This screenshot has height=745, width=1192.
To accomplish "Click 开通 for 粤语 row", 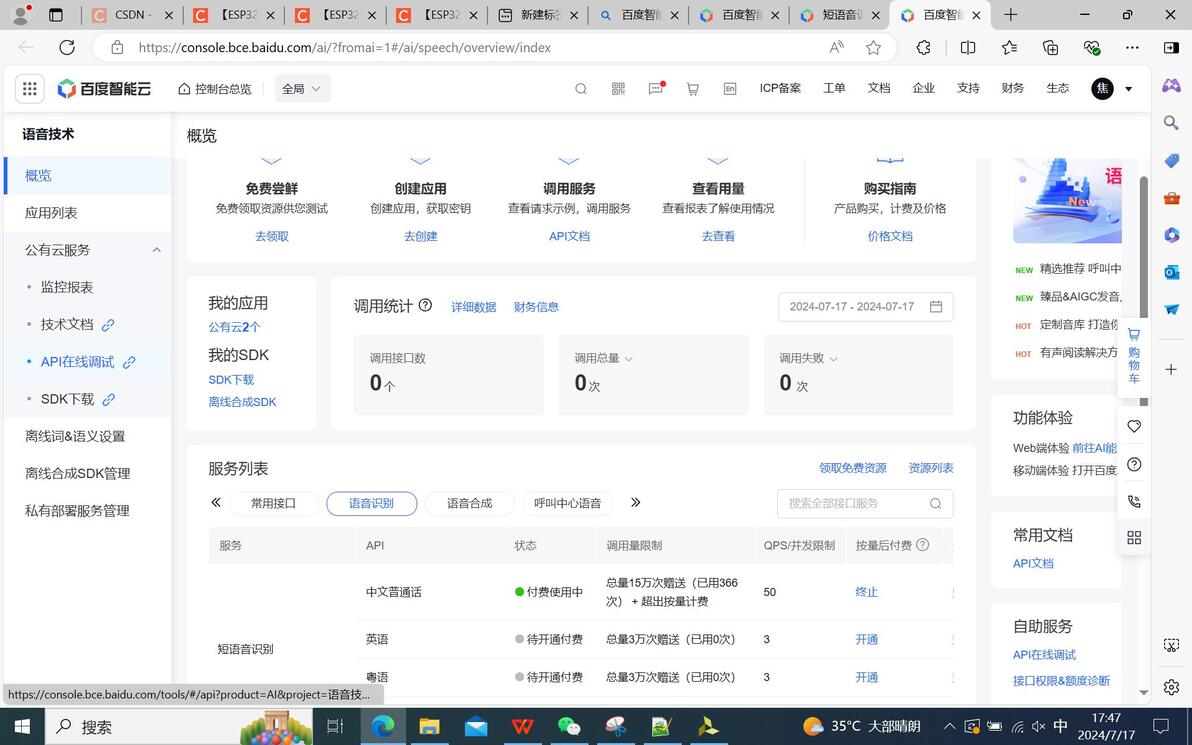I will coord(867,677).
